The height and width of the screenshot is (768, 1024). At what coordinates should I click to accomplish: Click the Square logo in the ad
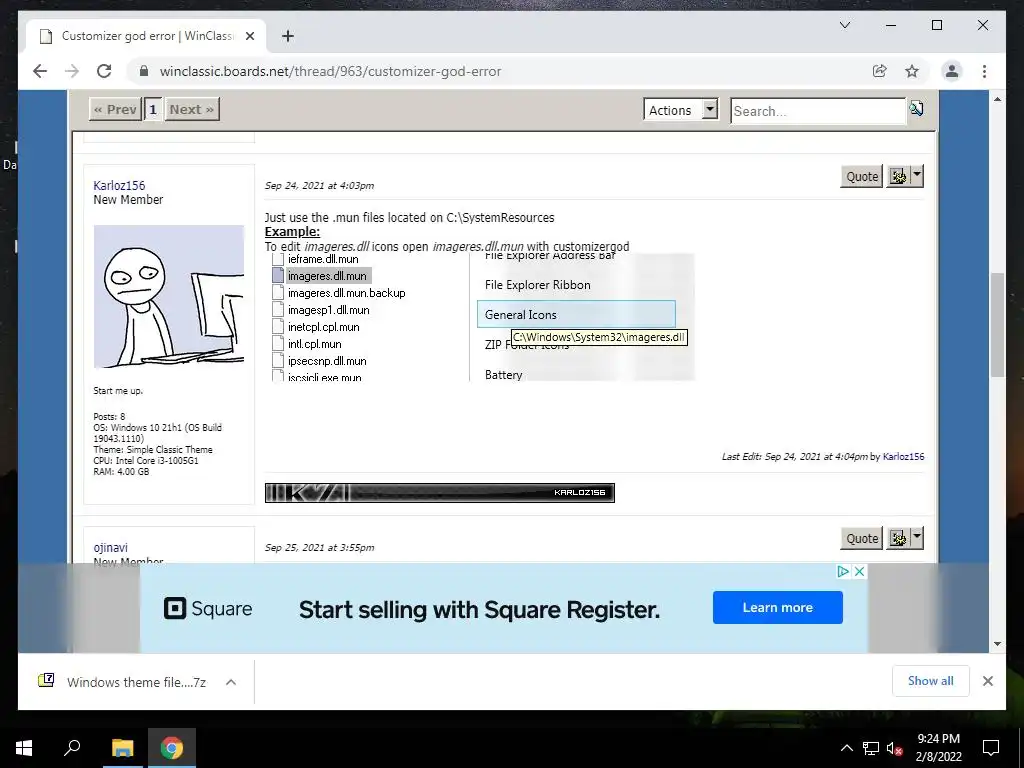(208, 608)
